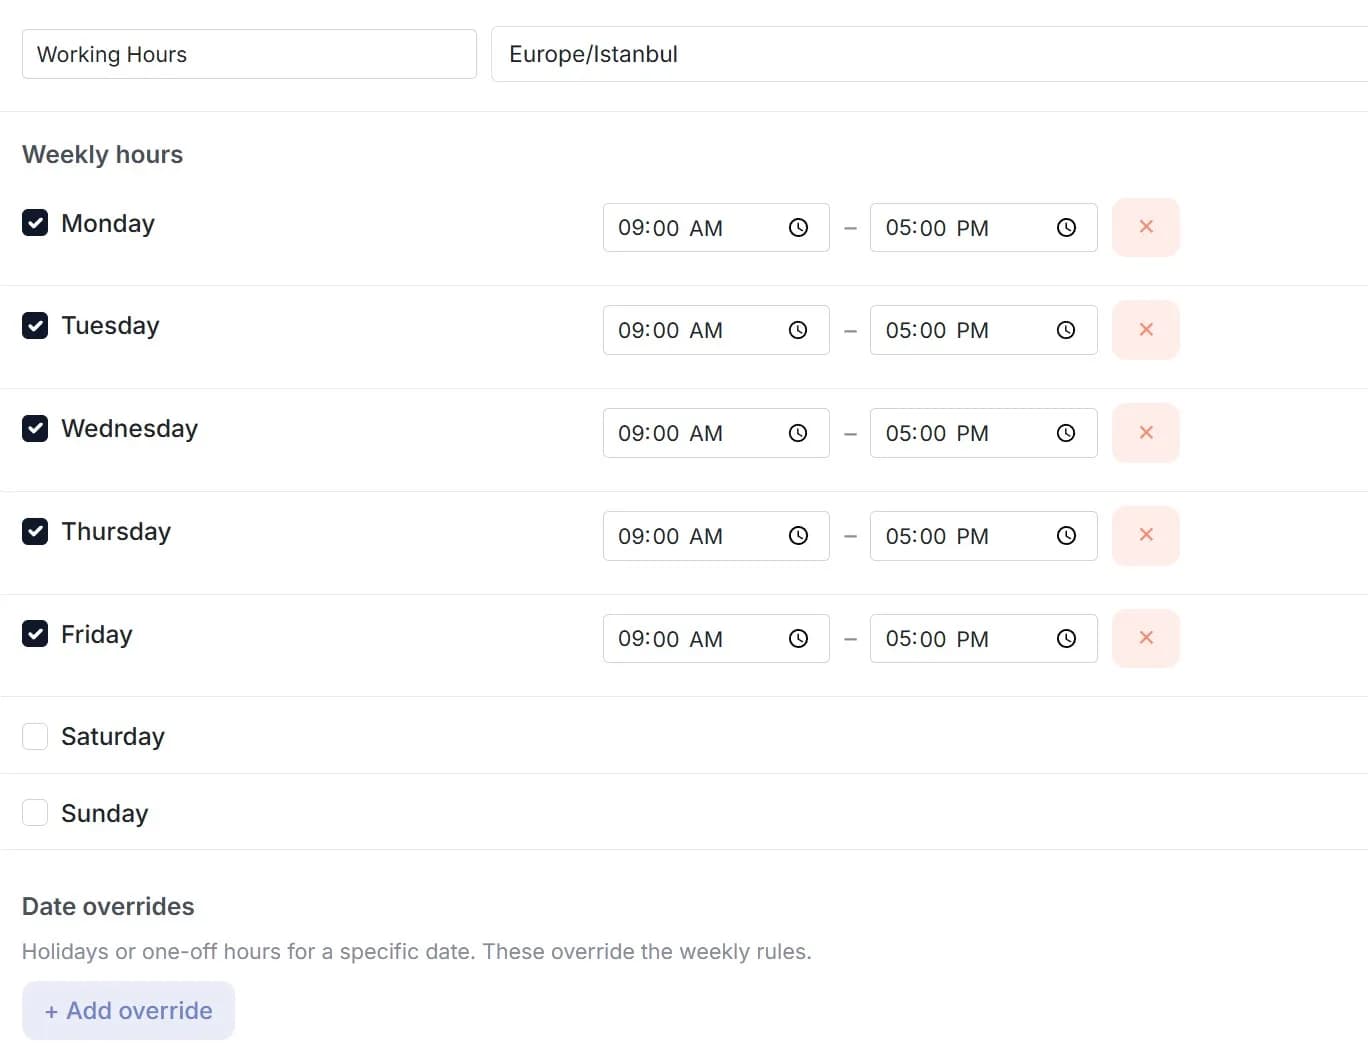
Task: Disable Wednesday availability checkbox
Action: [35, 428]
